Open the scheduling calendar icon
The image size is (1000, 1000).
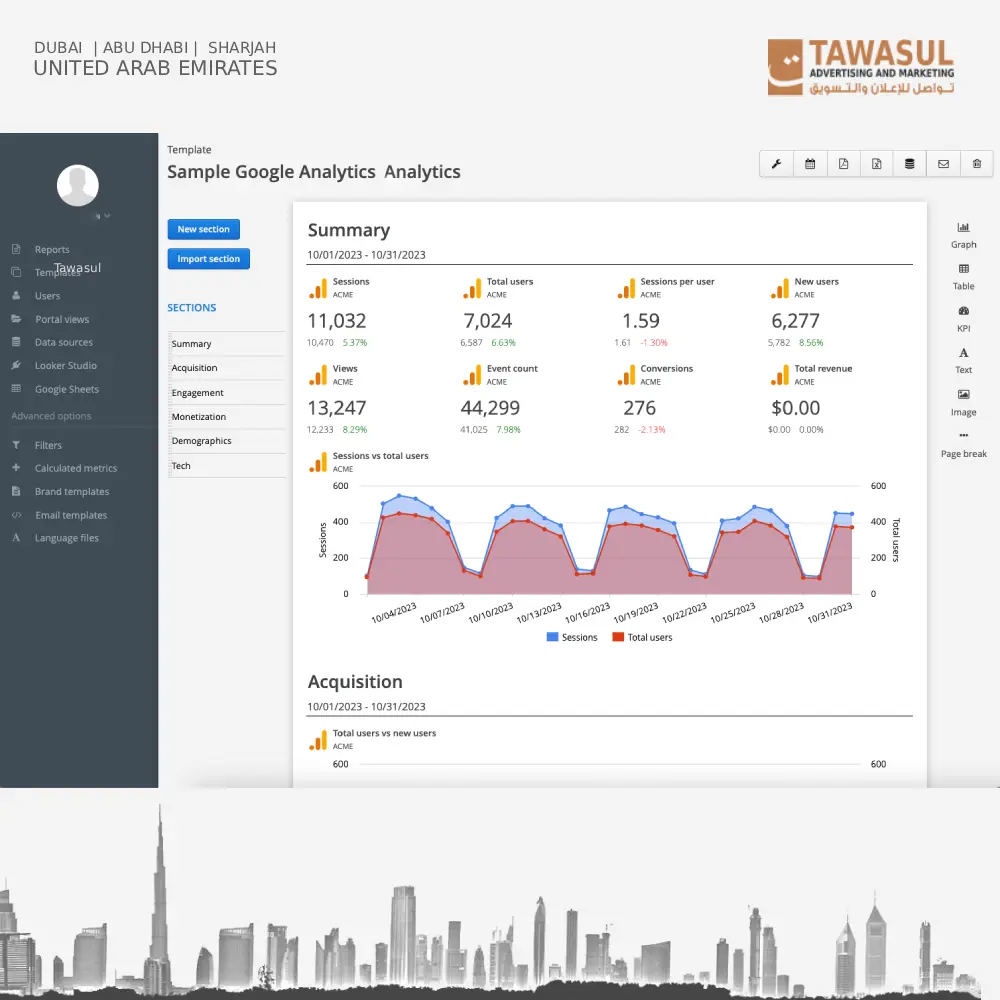tap(810, 163)
